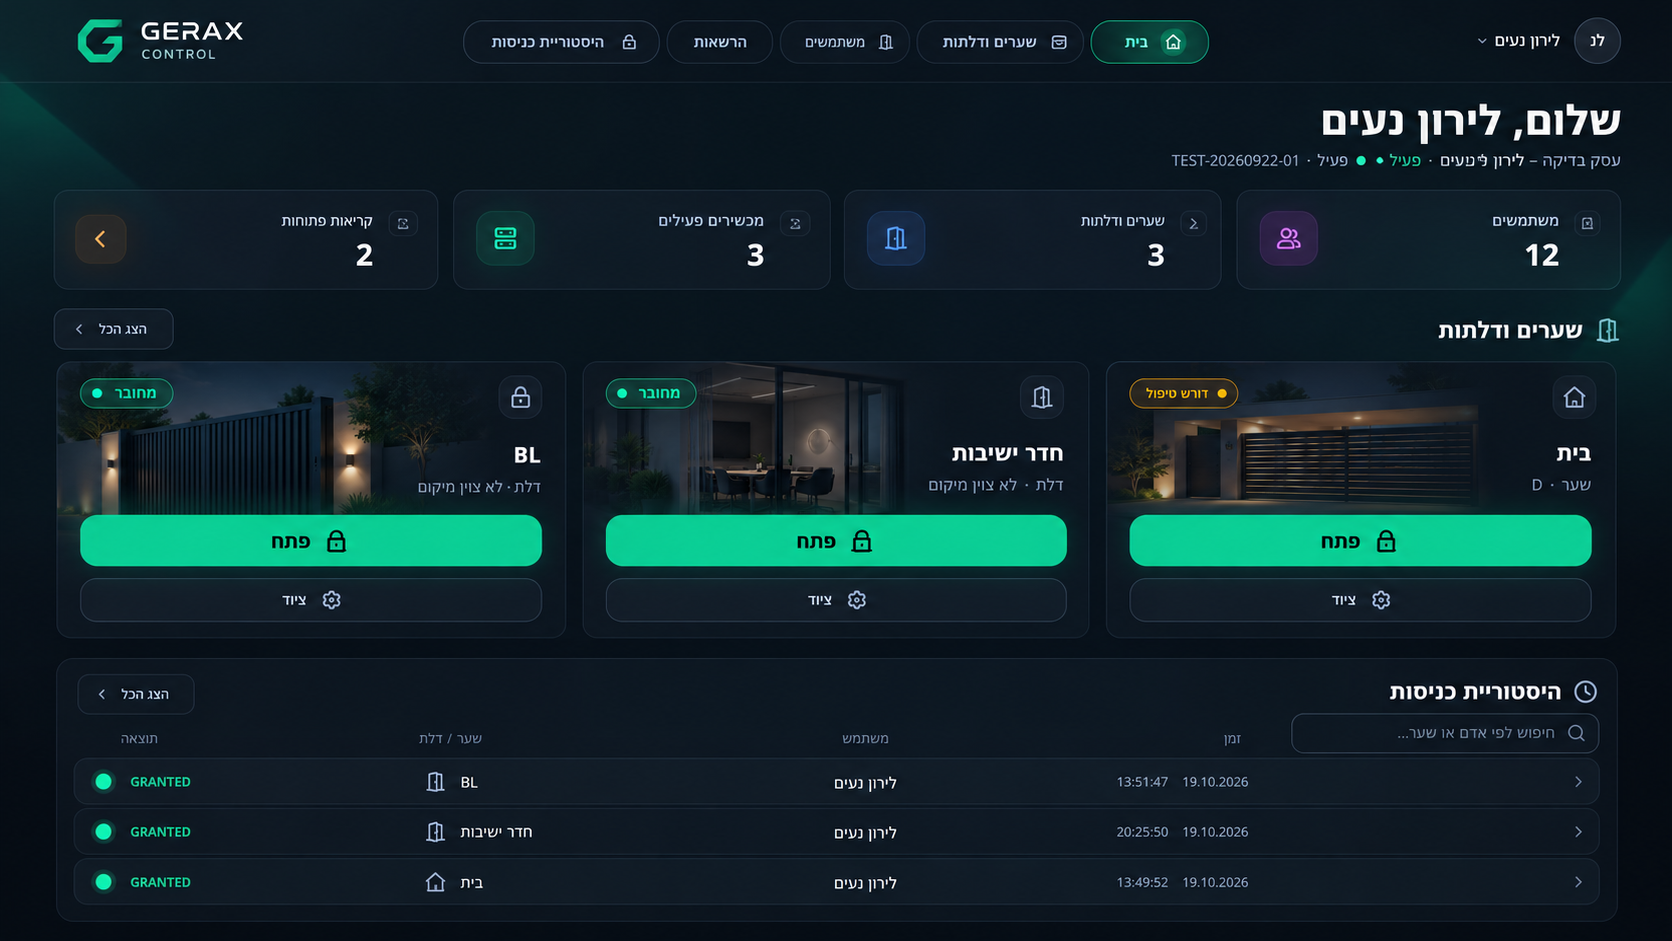Click the 13:51:47 timestamp in history
This screenshot has width=1672, height=941.
(1142, 782)
